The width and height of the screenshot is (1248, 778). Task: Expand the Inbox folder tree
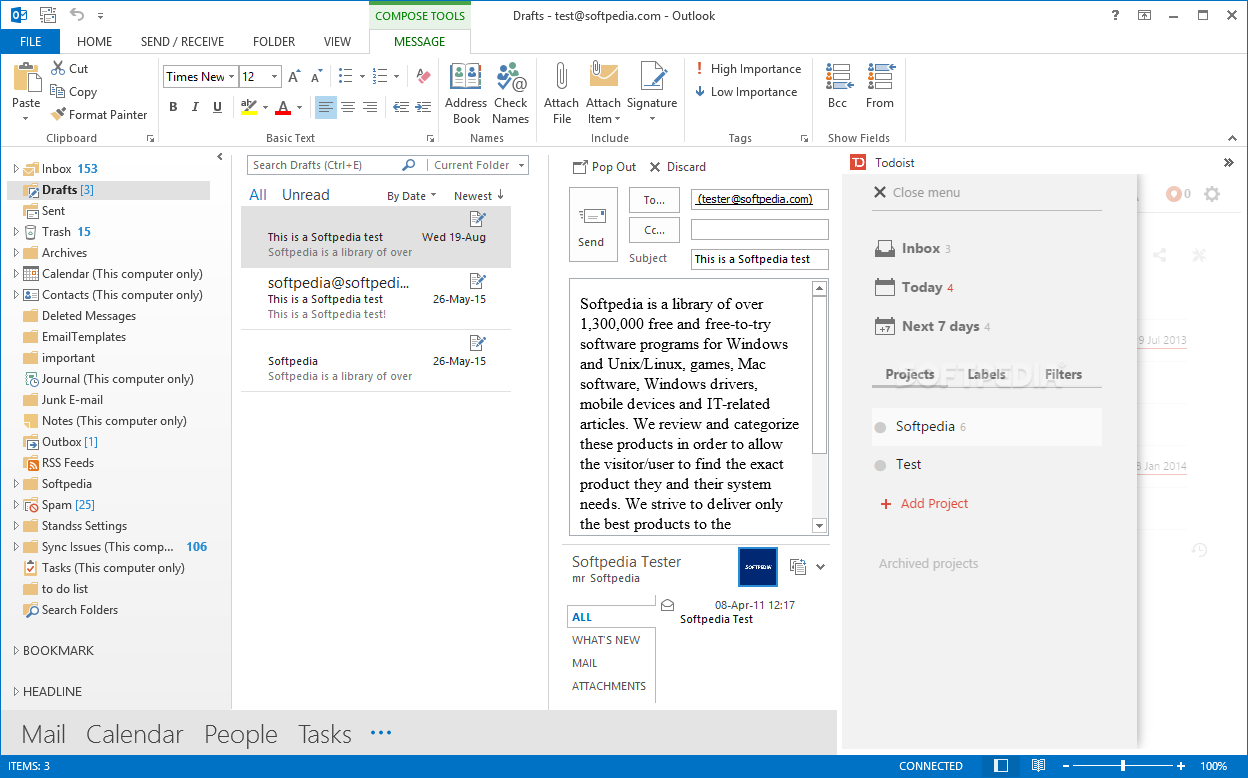pyautogui.click(x=15, y=169)
